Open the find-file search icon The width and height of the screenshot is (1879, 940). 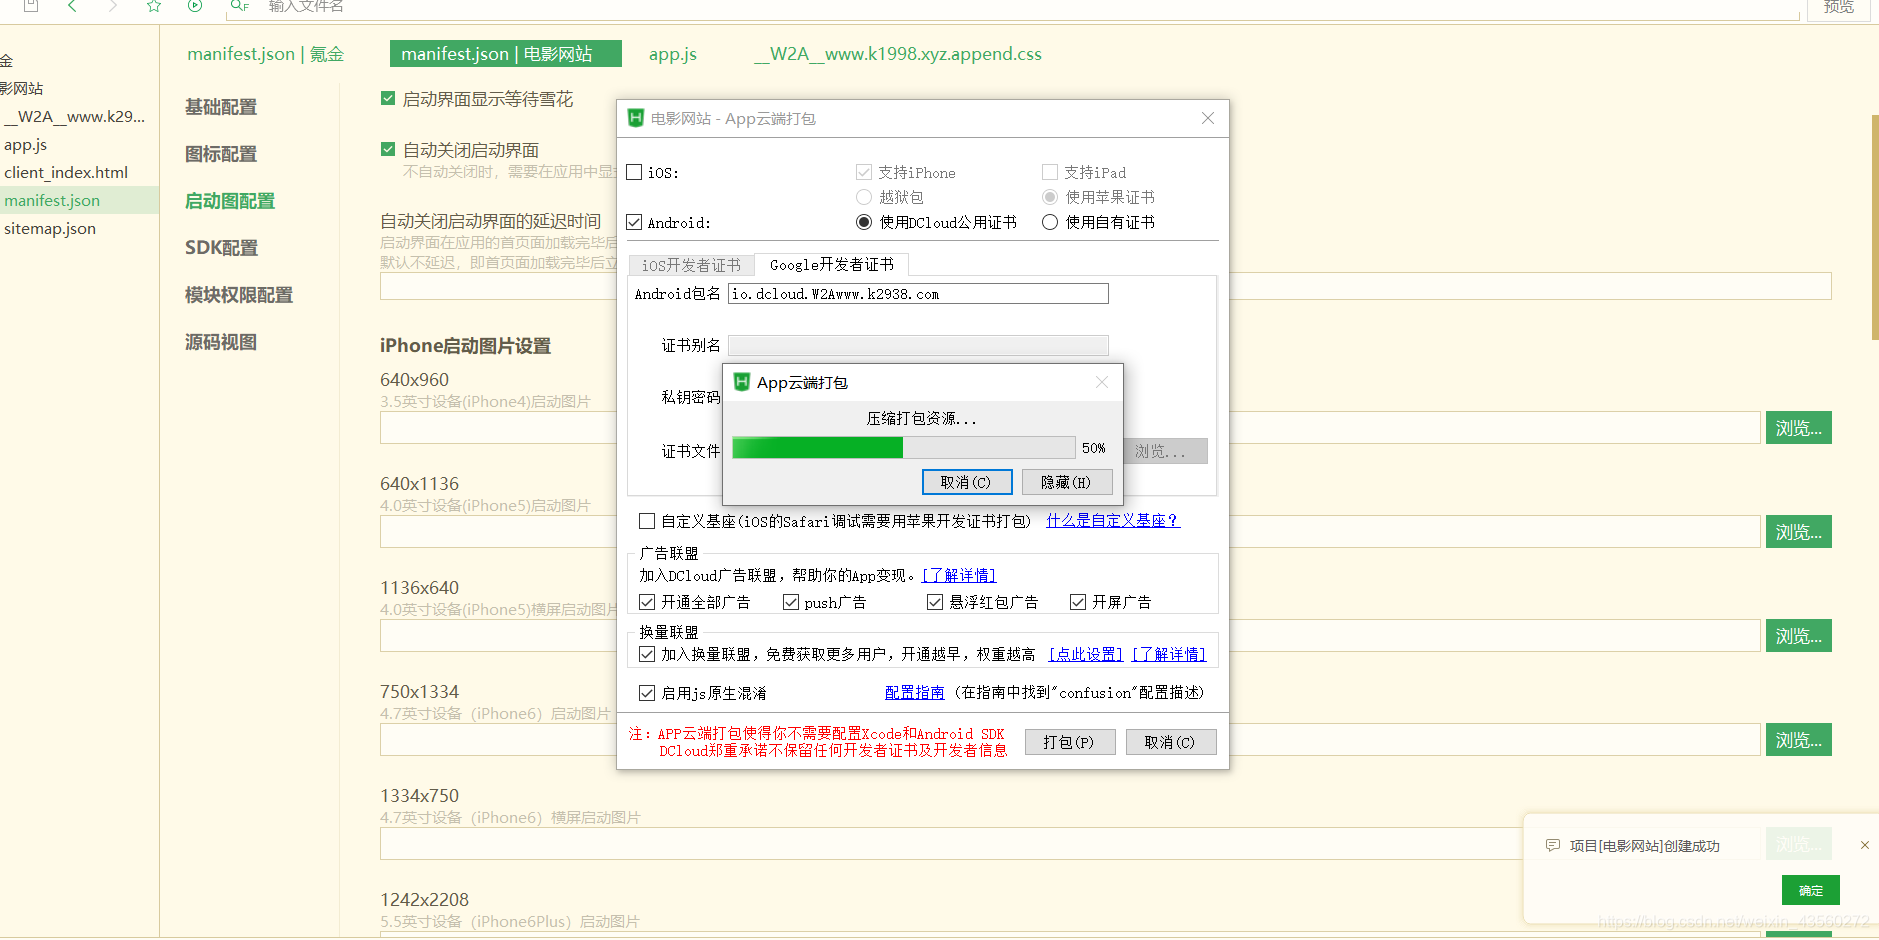[x=238, y=7]
